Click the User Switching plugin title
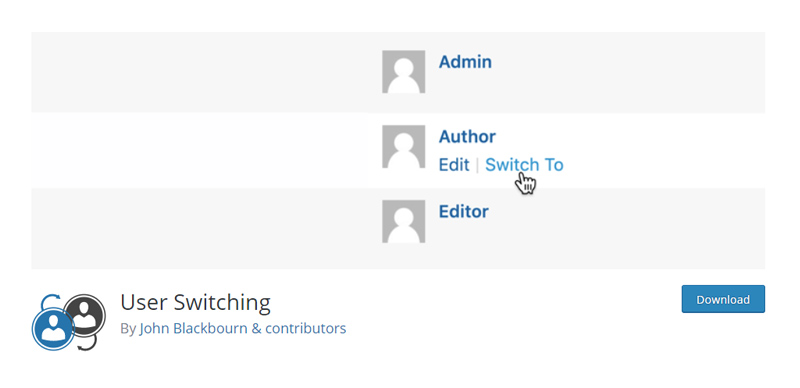 point(195,303)
